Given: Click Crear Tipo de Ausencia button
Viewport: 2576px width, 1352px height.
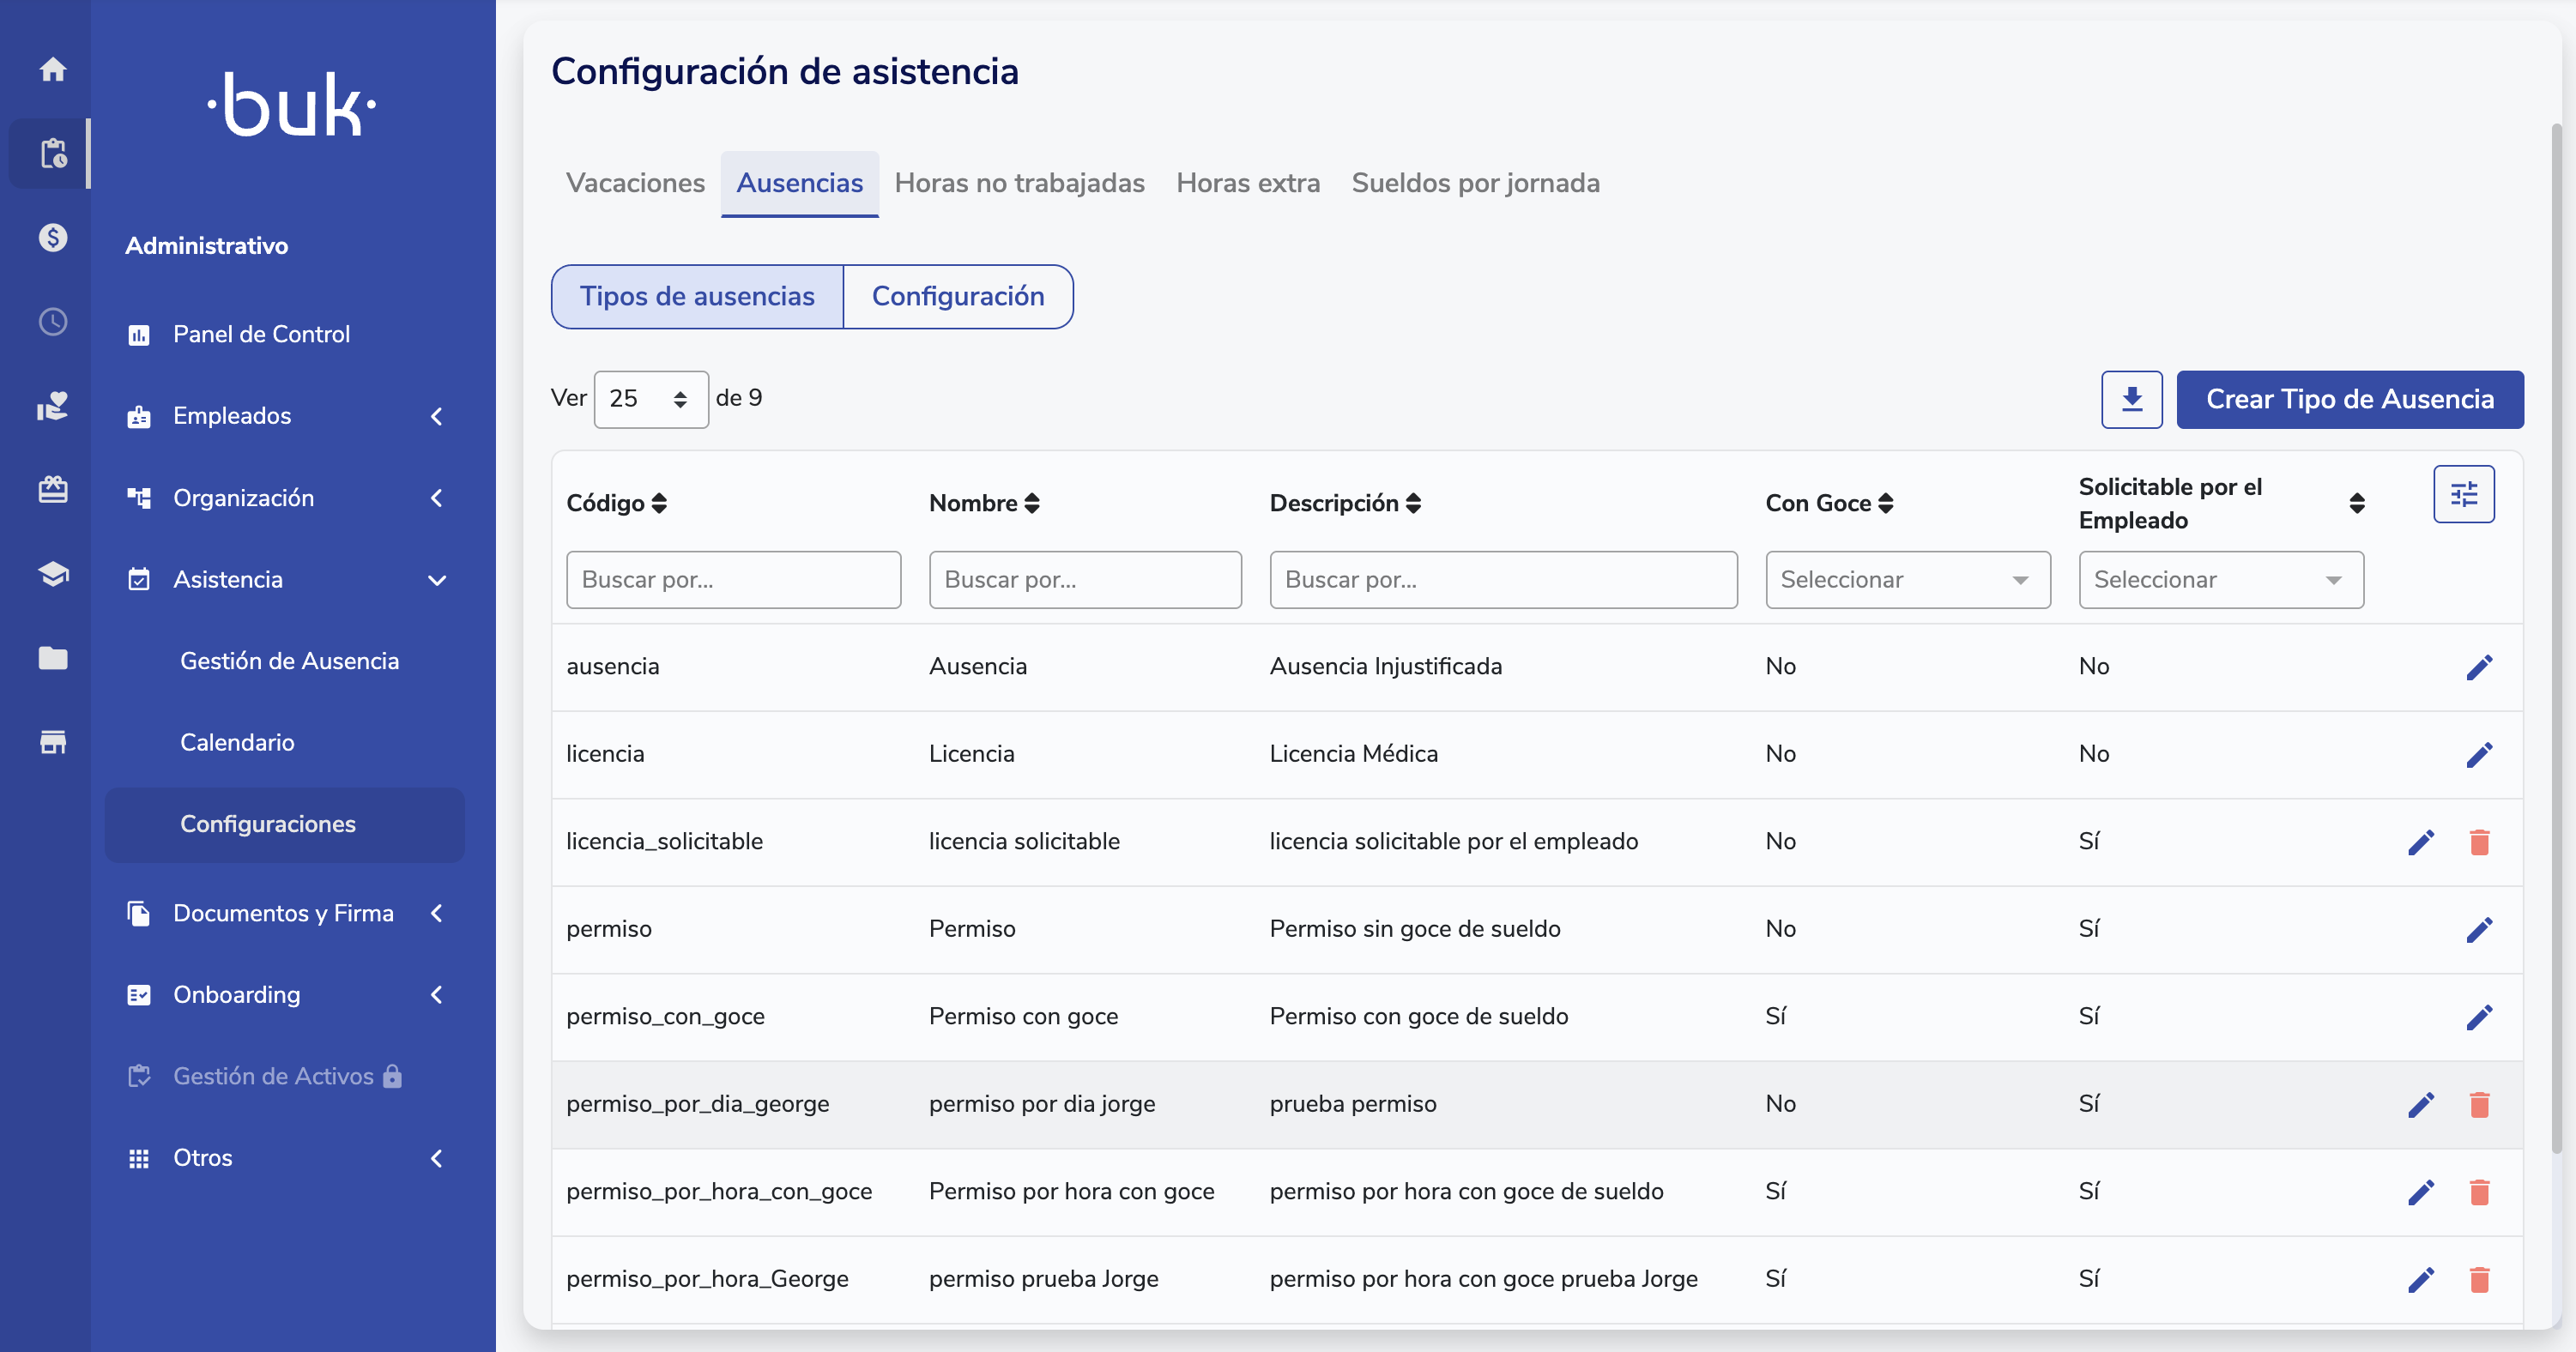Looking at the screenshot, I should (x=2349, y=399).
